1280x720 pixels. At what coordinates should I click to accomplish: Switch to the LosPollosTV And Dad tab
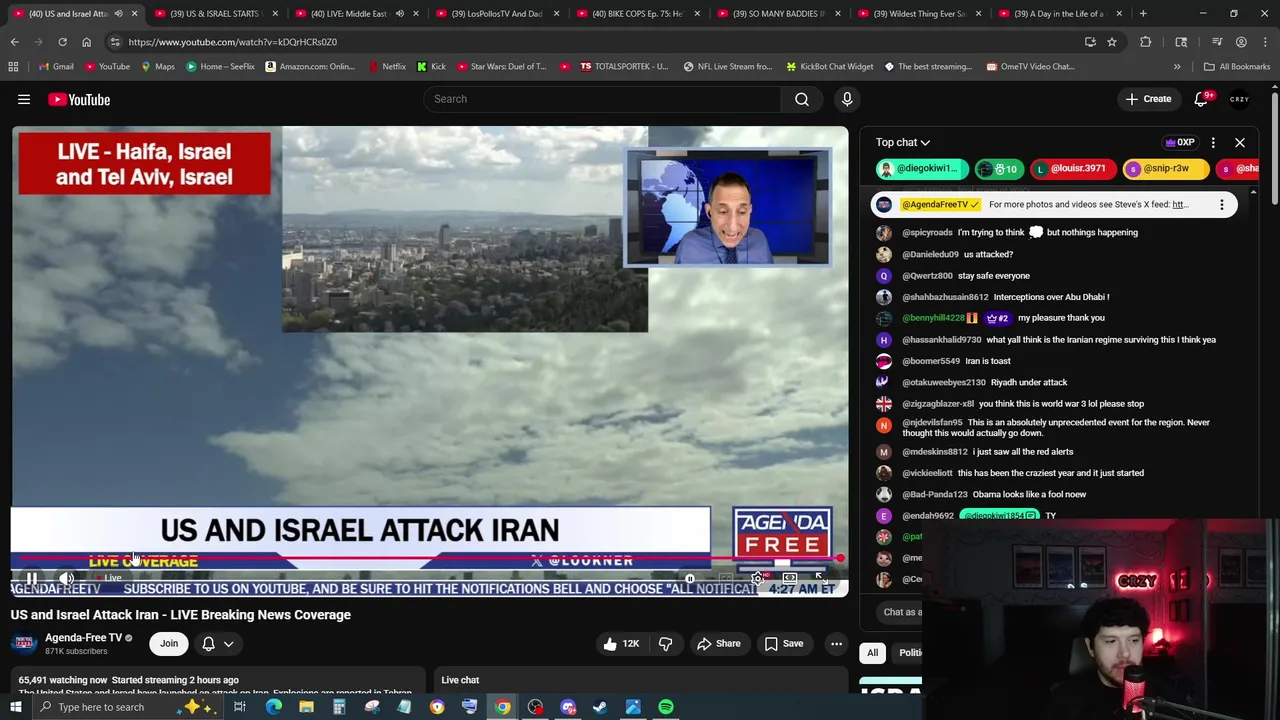pyautogui.click(x=496, y=14)
